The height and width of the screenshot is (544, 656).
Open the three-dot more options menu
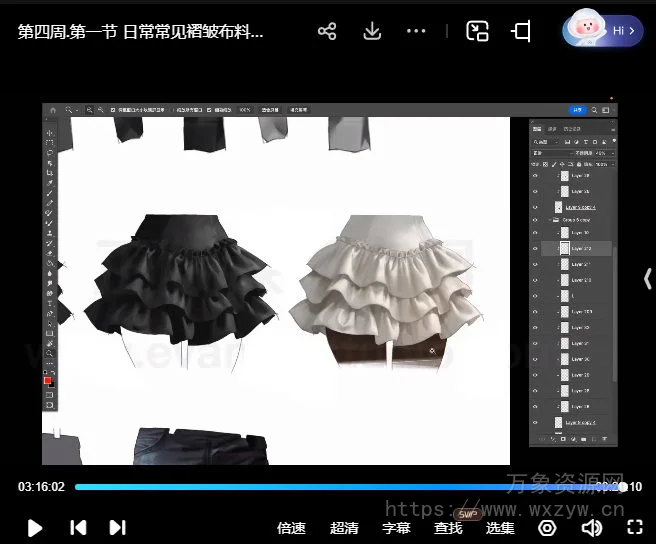(417, 32)
